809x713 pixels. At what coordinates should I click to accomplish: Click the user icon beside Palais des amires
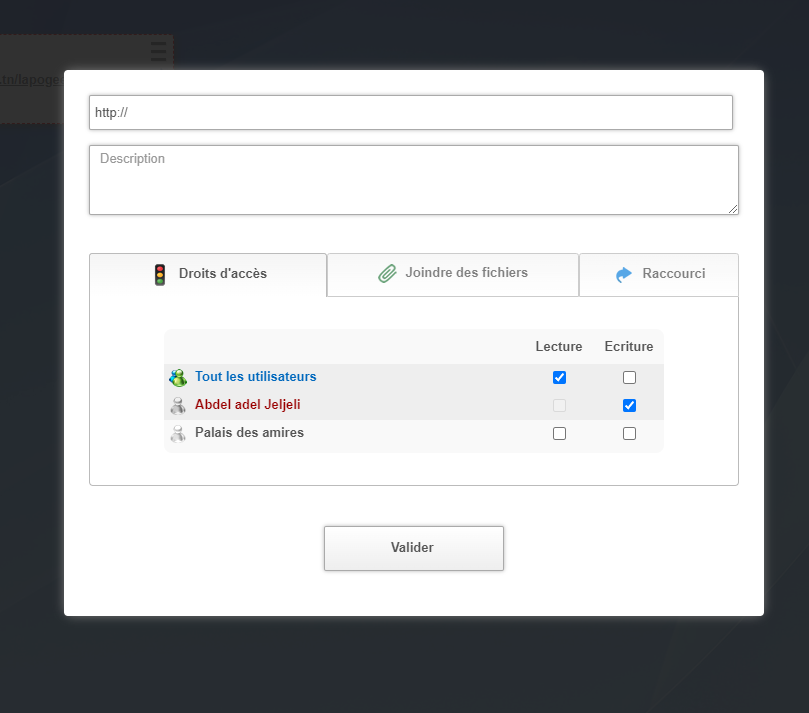(178, 434)
